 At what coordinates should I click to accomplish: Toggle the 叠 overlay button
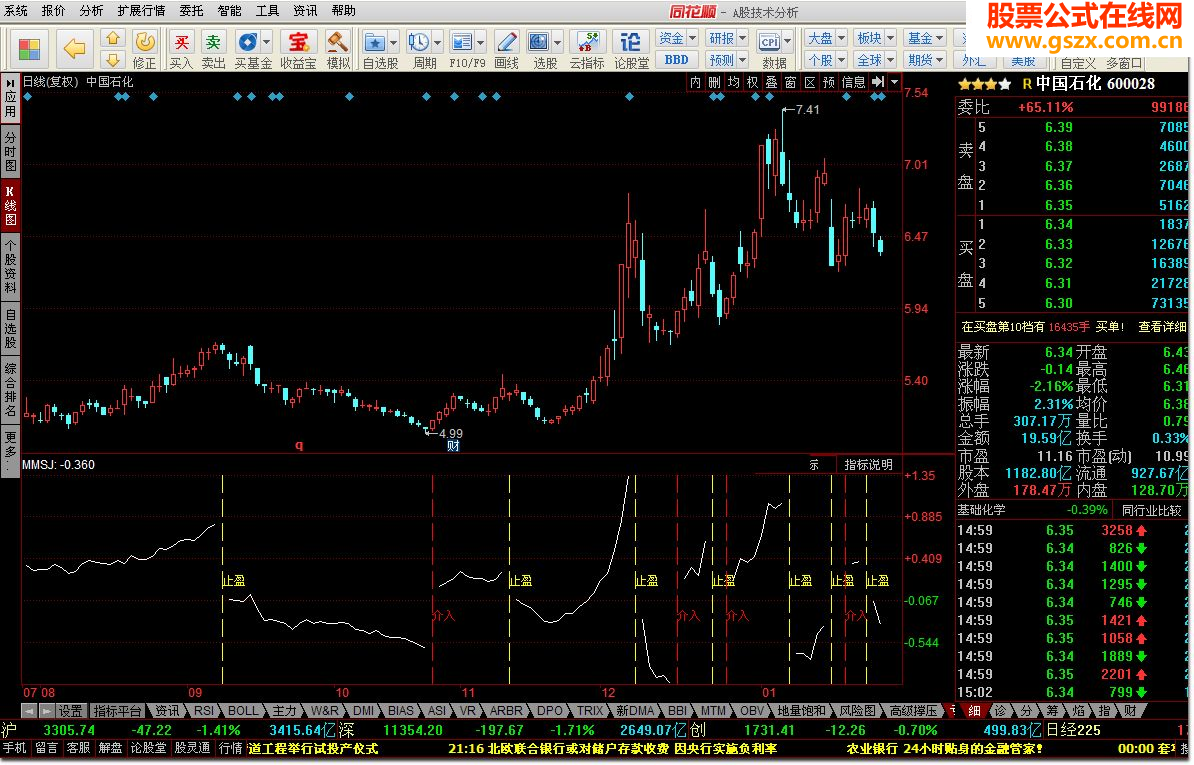point(771,82)
